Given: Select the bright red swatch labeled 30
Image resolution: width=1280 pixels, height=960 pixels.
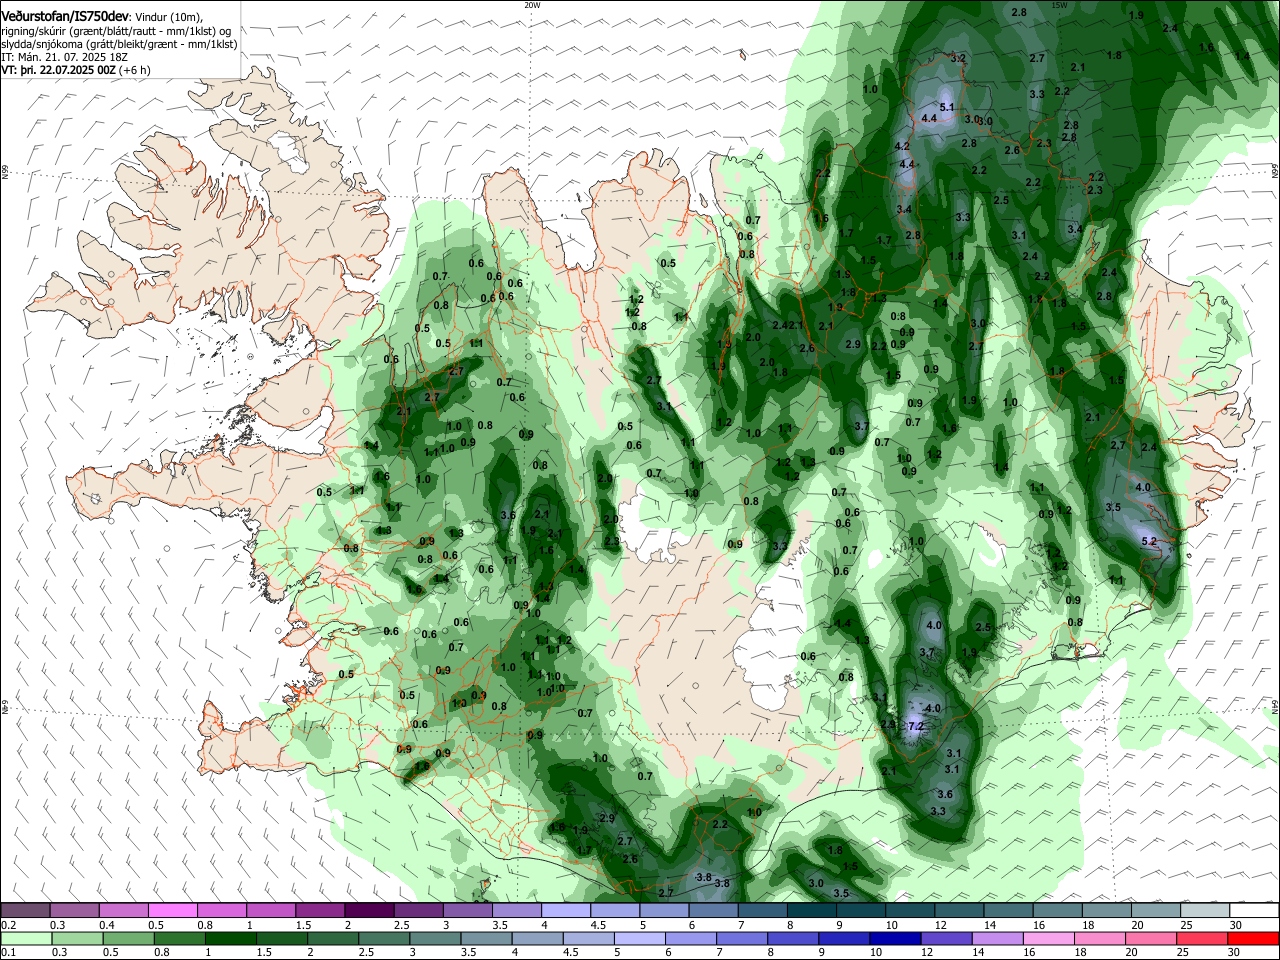Looking at the screenshot, I should [1254, 938].
